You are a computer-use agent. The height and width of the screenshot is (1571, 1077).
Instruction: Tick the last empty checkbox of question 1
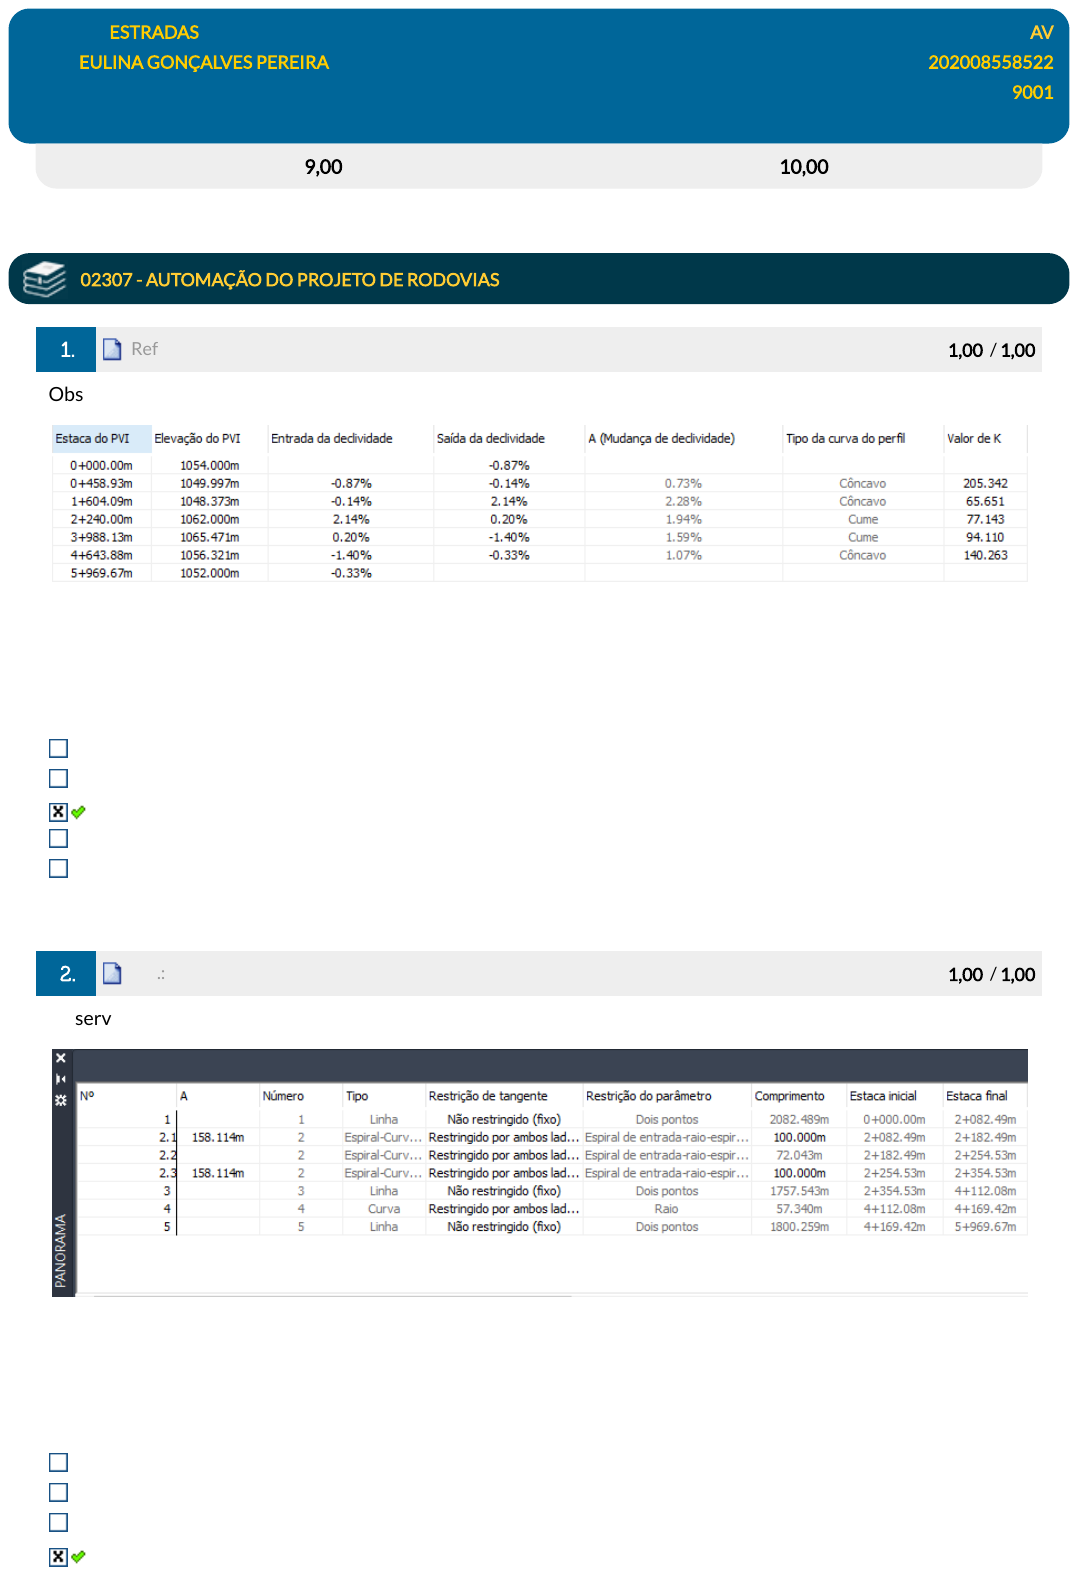(x=59, y=868)
